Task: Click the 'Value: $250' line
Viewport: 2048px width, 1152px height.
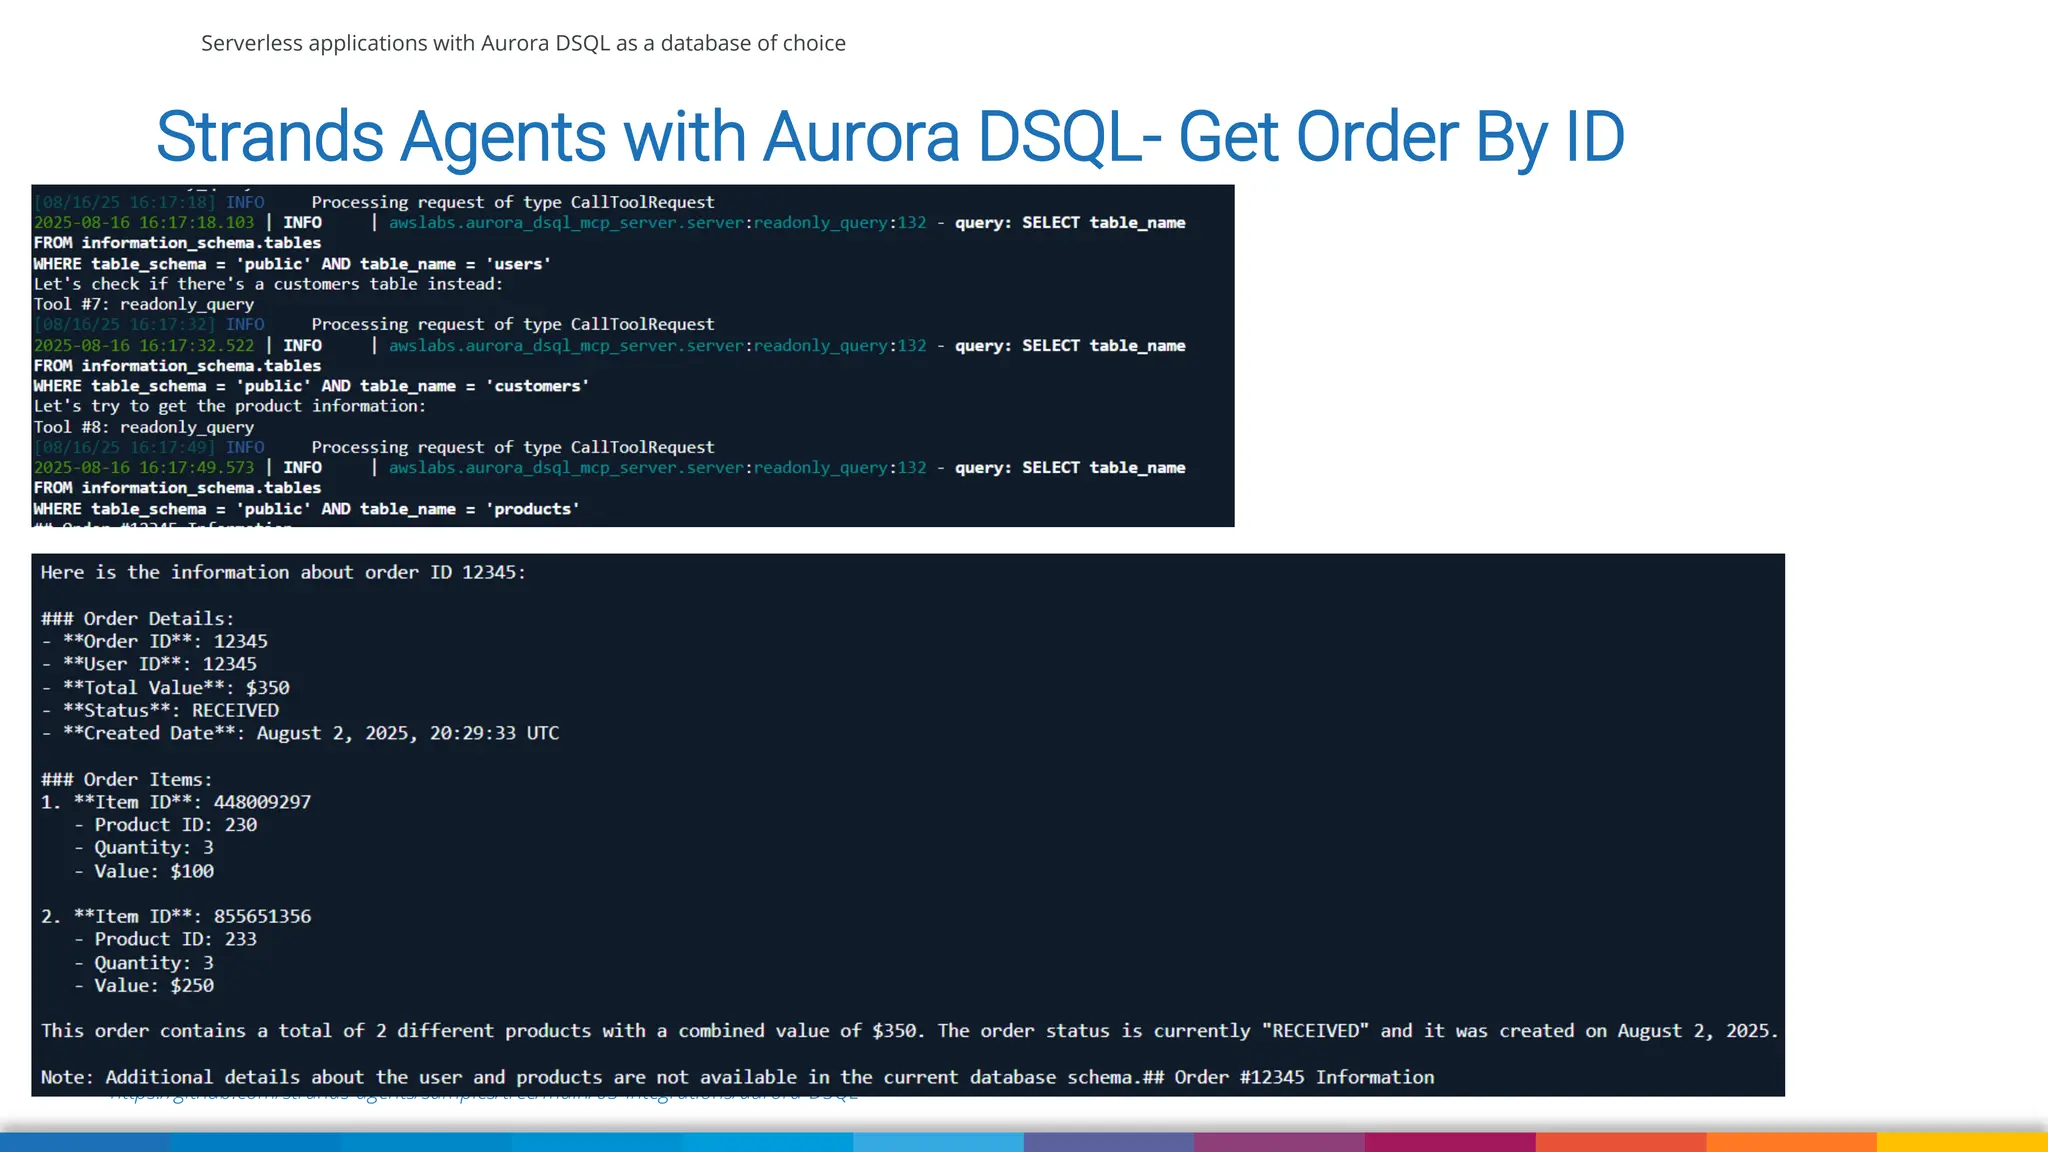Action: pyautogui.click(x=144, y=986)
